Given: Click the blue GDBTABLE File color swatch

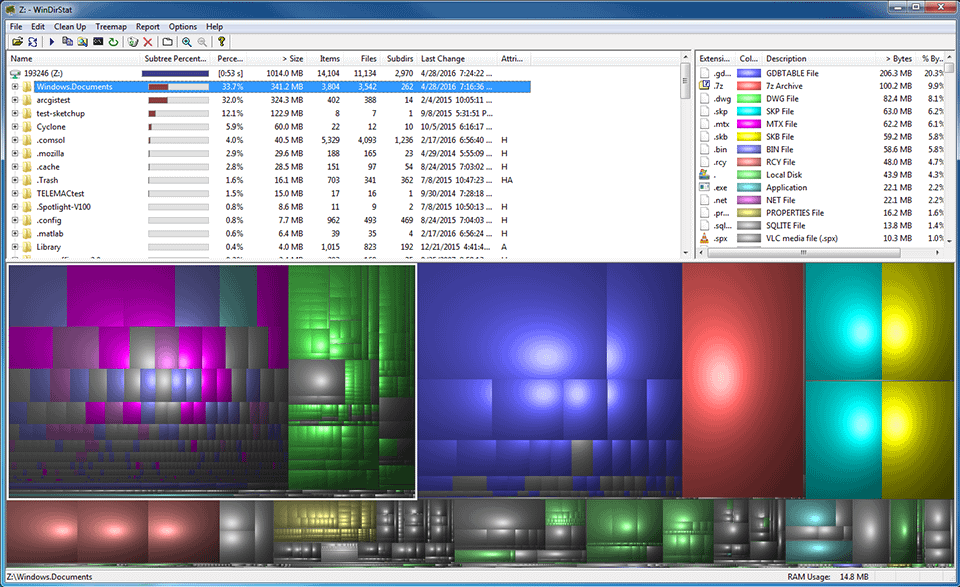Looking at the screenshot, I should [x=748, y=73].
